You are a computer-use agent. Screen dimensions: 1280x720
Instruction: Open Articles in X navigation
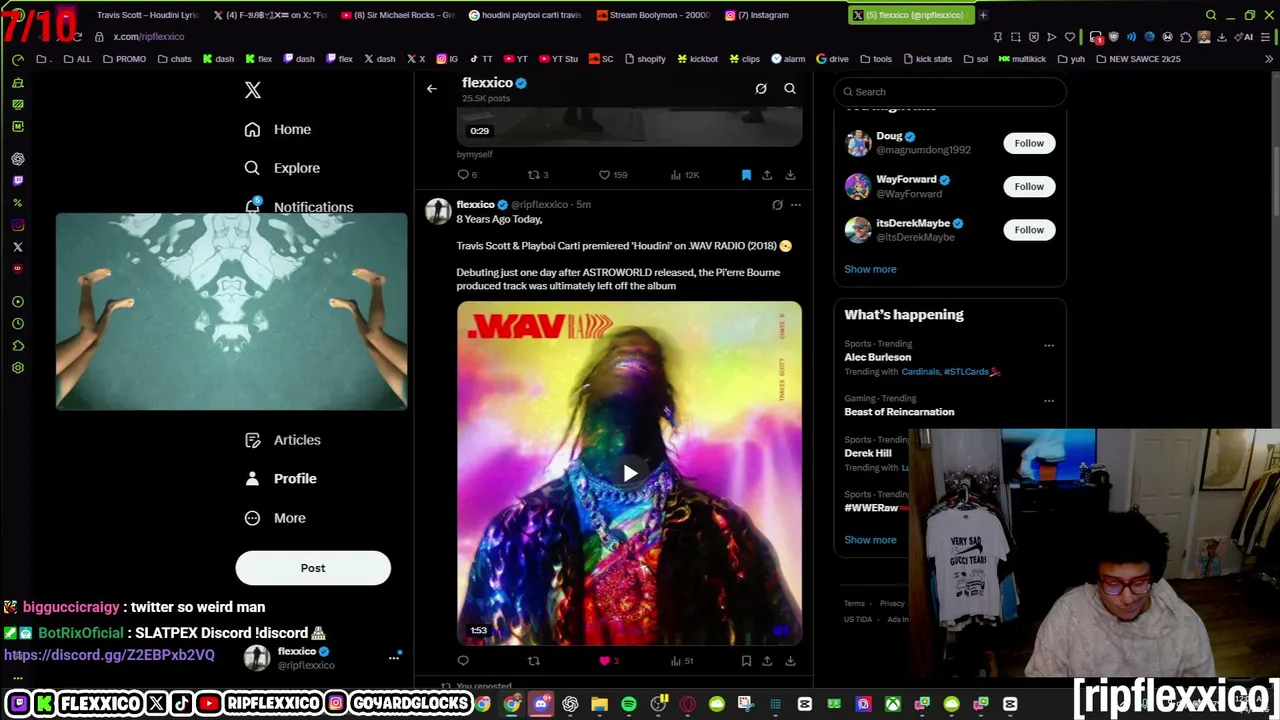click(x=284, y=440)
